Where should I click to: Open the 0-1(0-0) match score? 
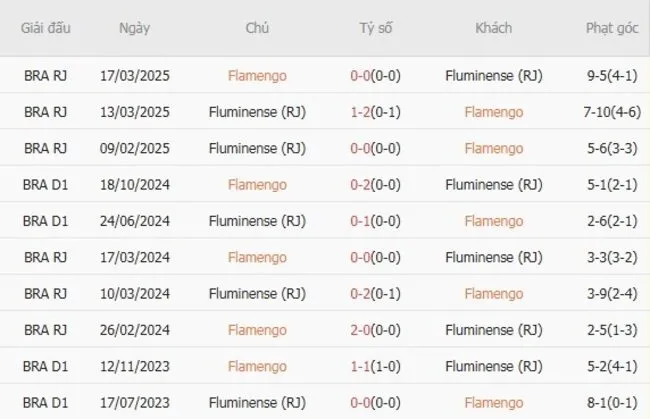(376, 221)
